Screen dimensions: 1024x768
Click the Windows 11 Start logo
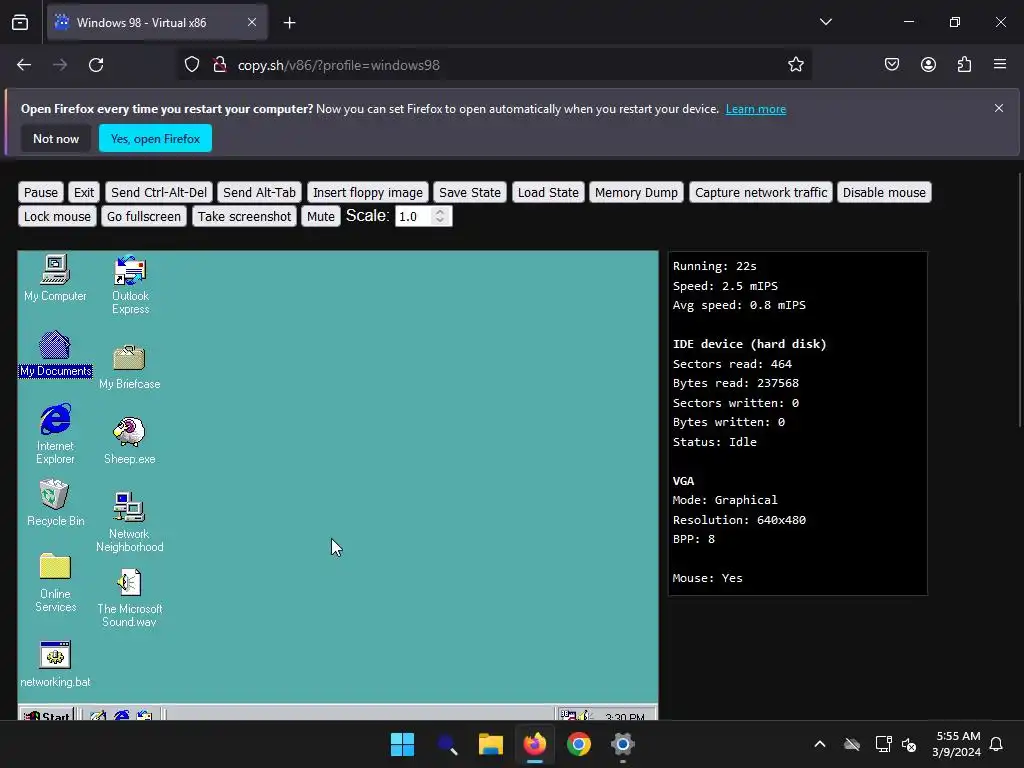pyautogui.click(x=402, y=744)
